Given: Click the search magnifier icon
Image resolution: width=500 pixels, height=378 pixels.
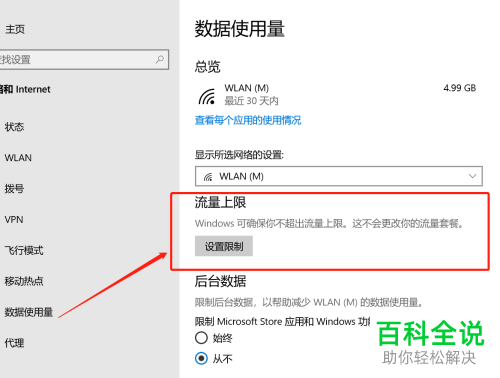Looking at the screenshot, I should (x=160, y=59).
